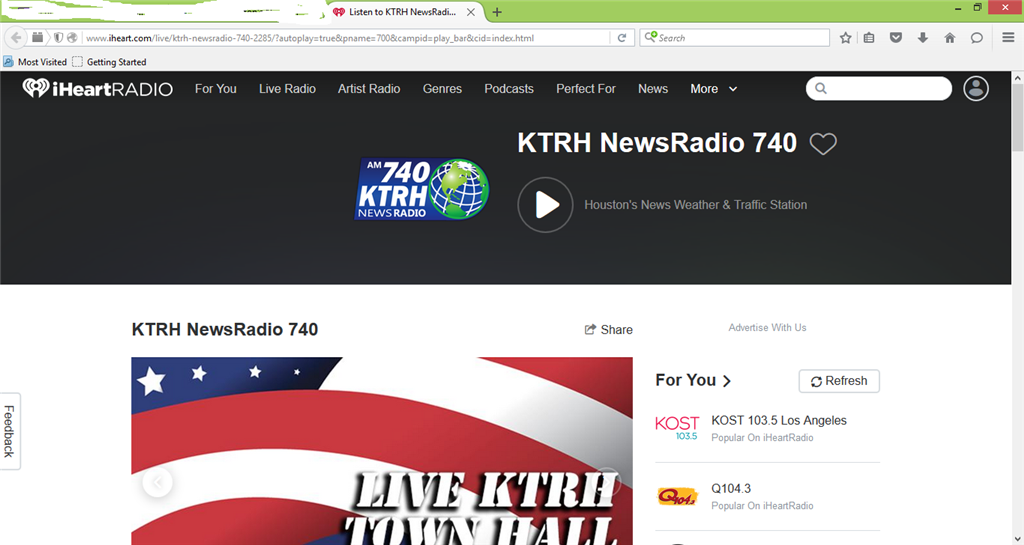Expand the More dropdown menu
The image size is (1024, 545).
714,89
